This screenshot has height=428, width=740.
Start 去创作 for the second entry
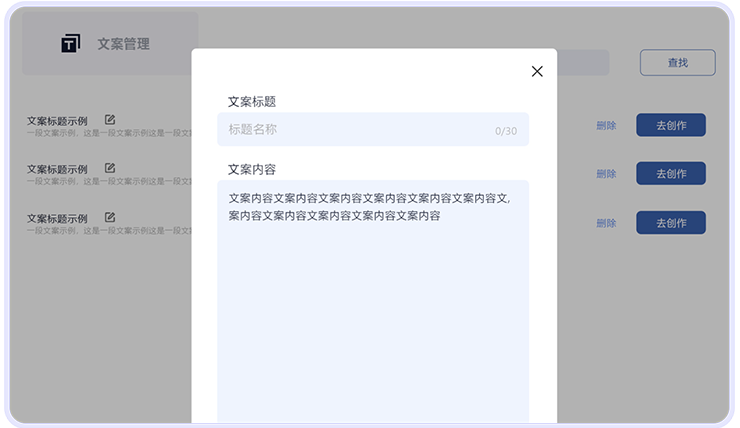point(670,174)
